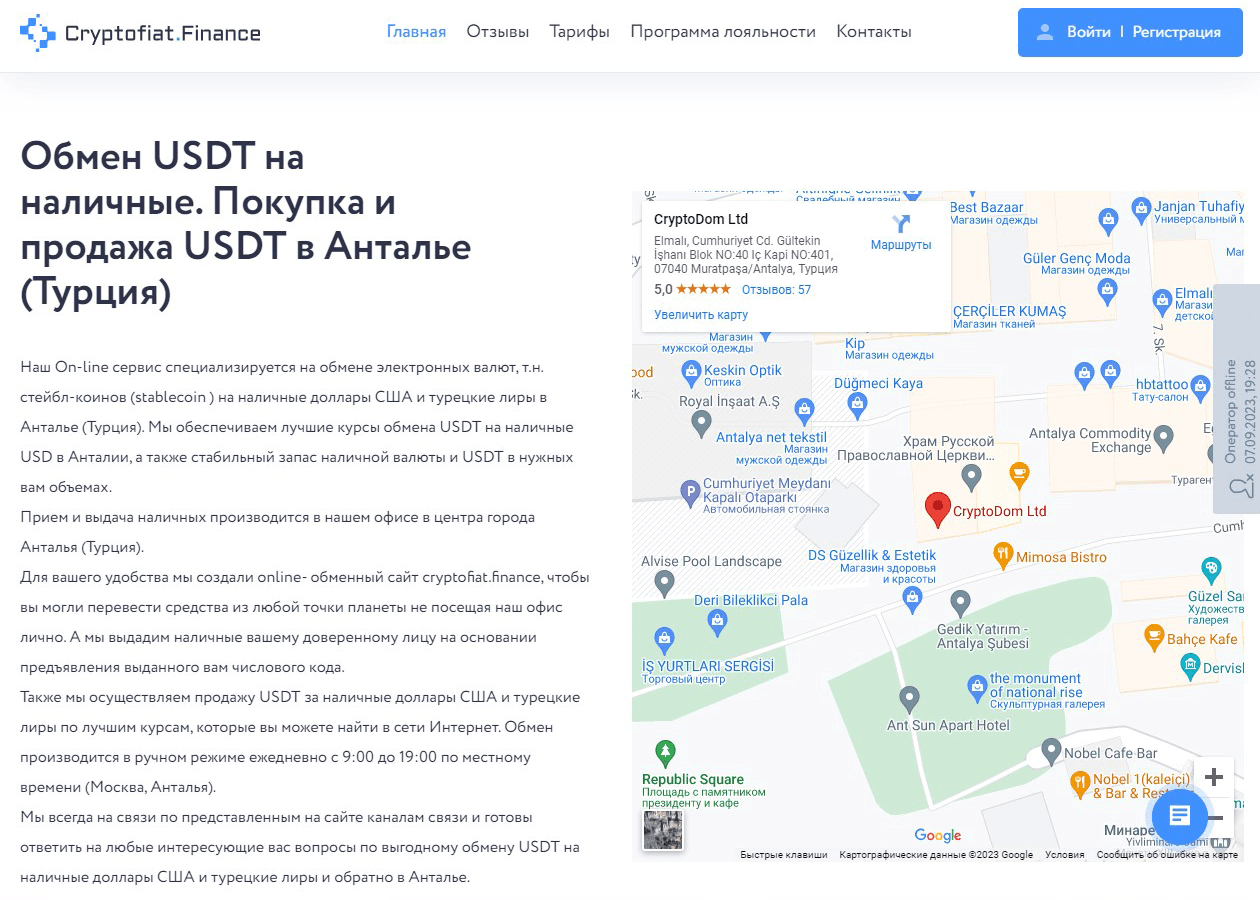Click the Маршруты directions icon
Viewport: 1260px width, 900px height.
901,224
